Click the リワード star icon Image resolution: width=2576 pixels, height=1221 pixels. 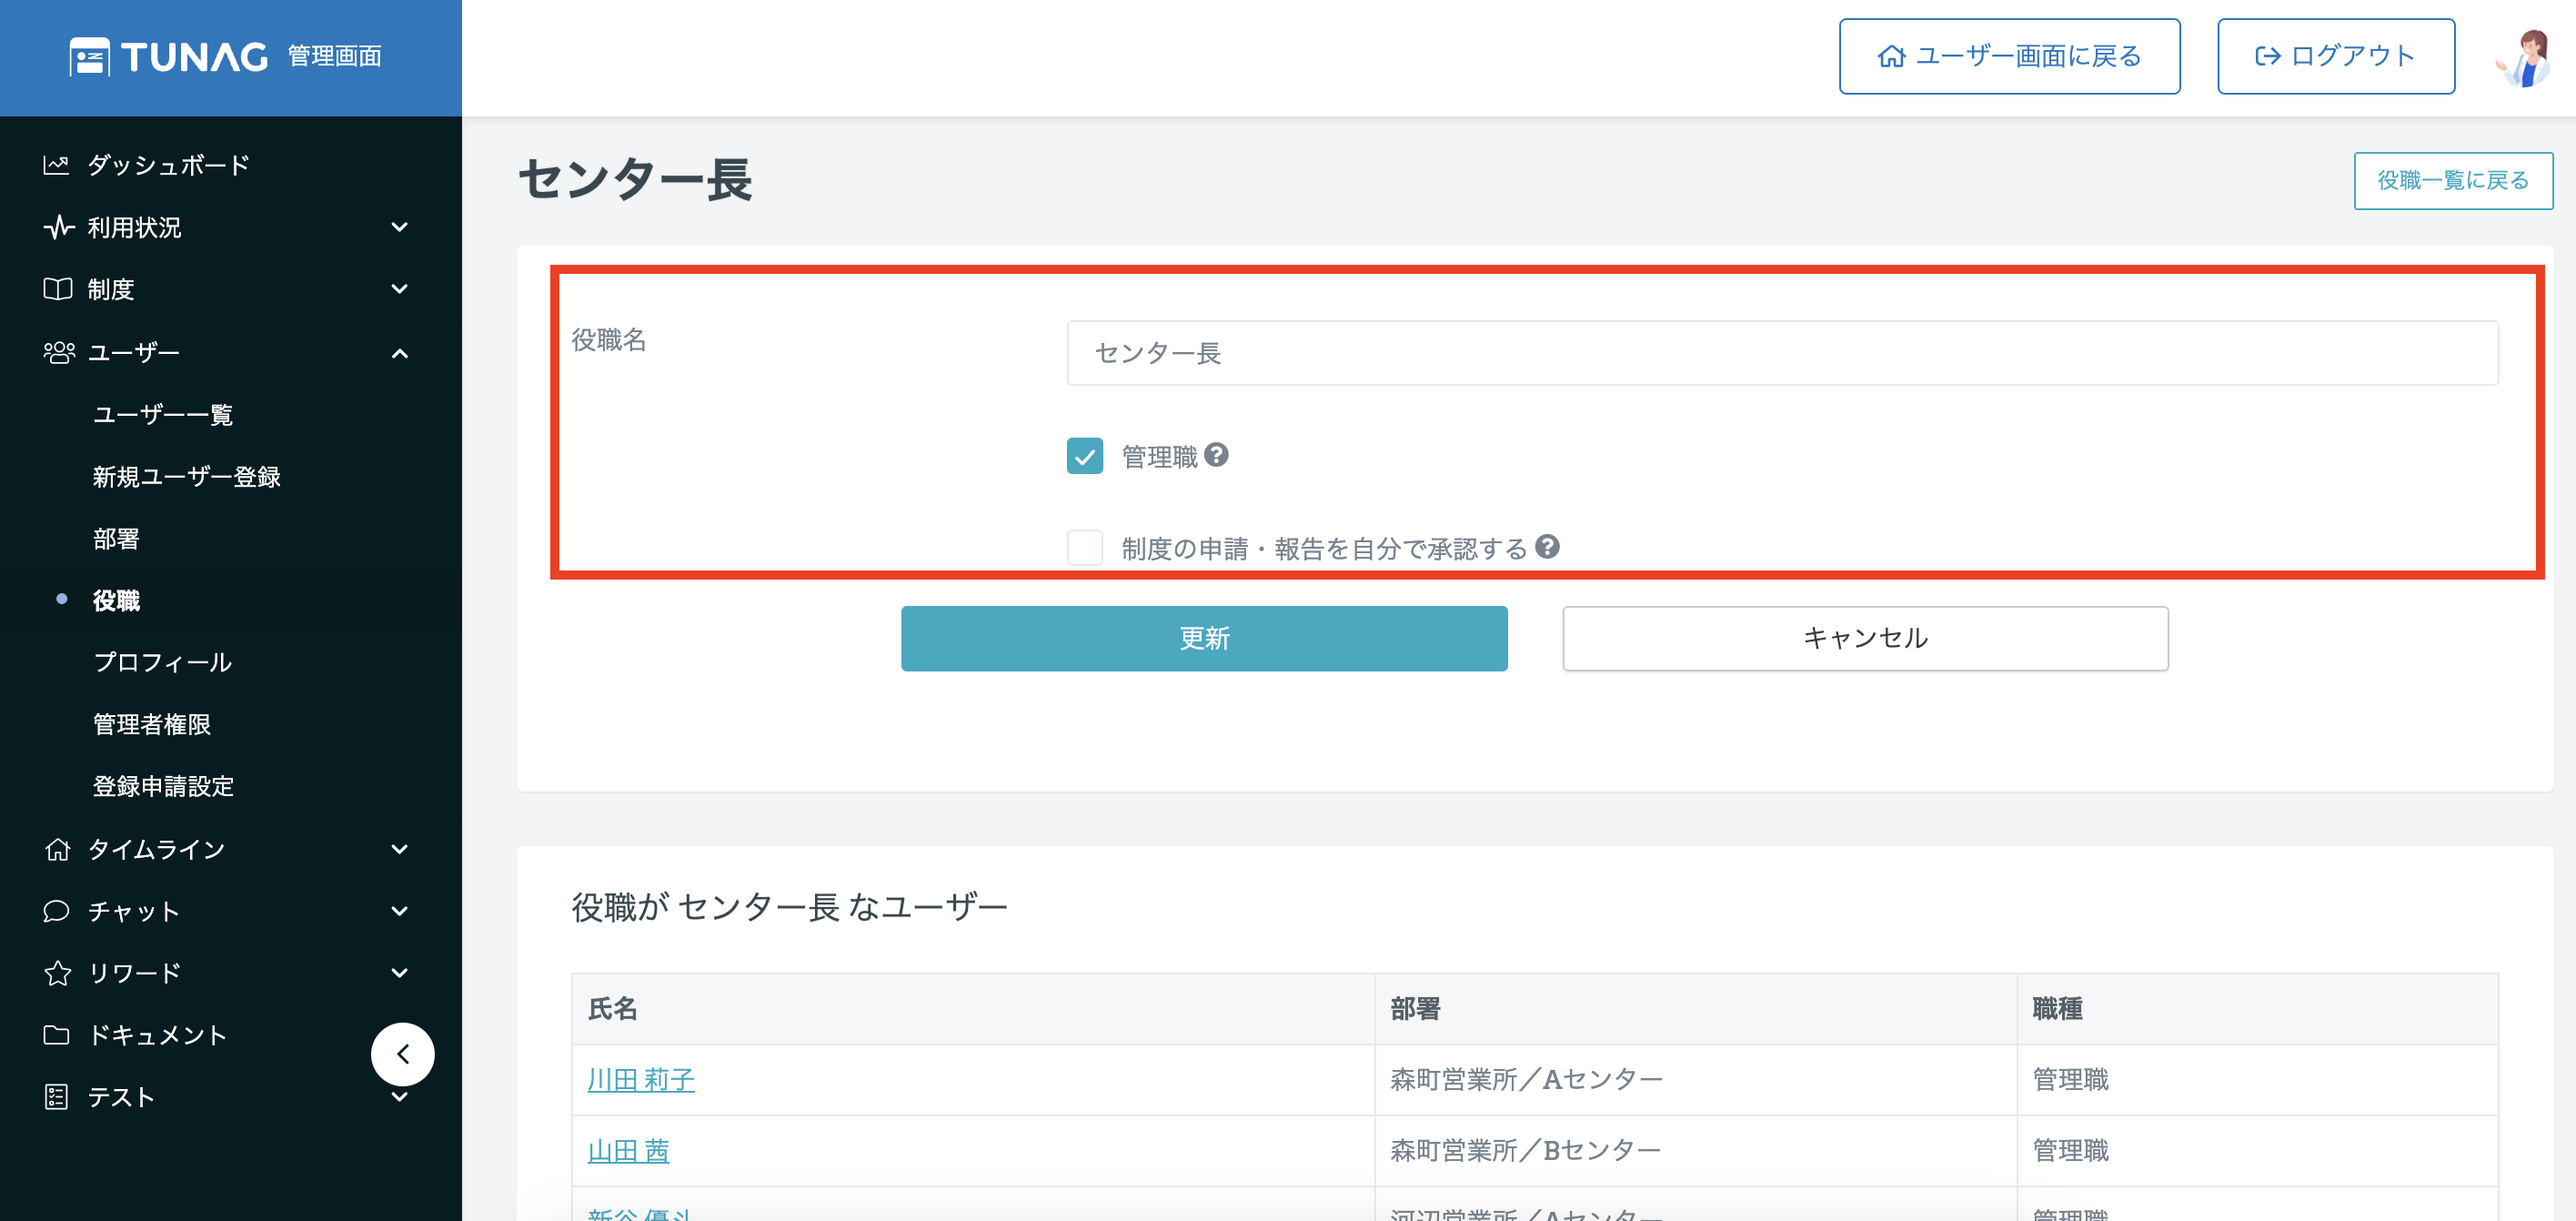pyautogui.click(x=58, y=973)
